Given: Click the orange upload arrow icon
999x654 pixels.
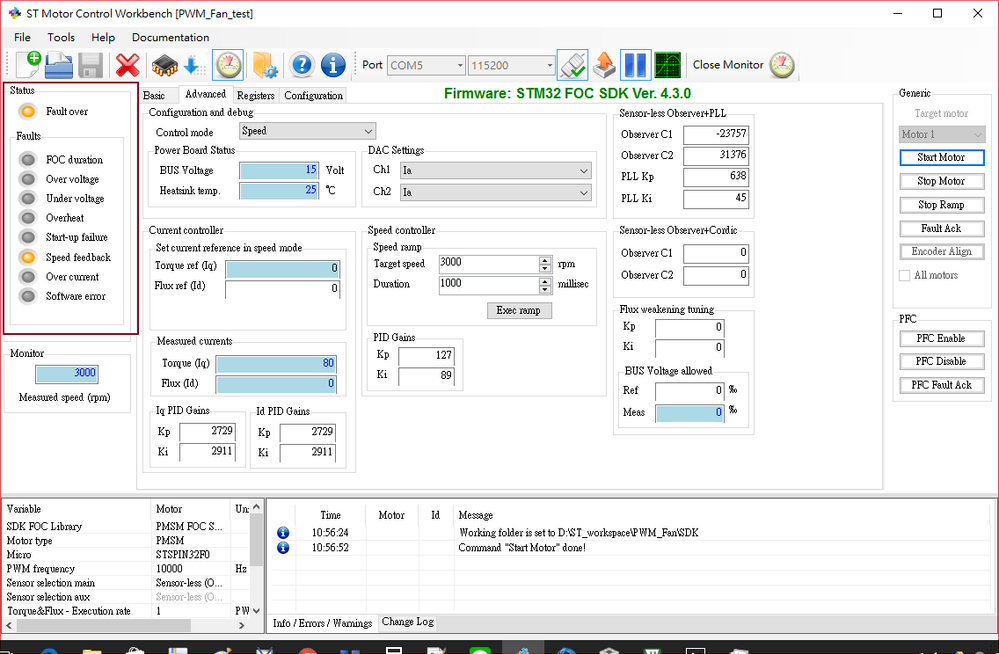Looking at the screenshot, I should [x=604, y=64].
